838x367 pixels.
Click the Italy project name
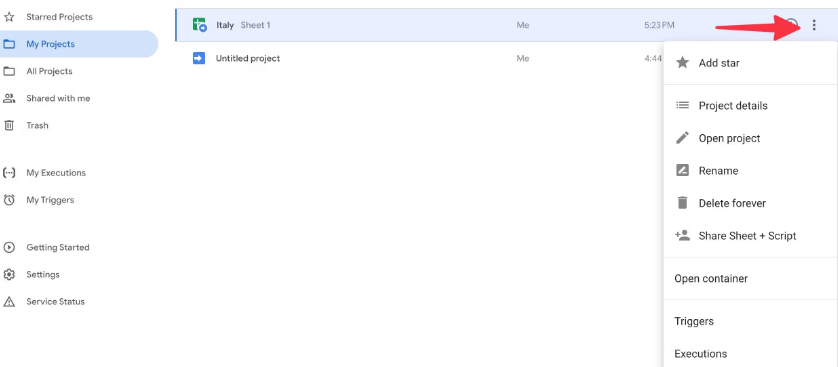pyautogui.click(x=225, y=25)
